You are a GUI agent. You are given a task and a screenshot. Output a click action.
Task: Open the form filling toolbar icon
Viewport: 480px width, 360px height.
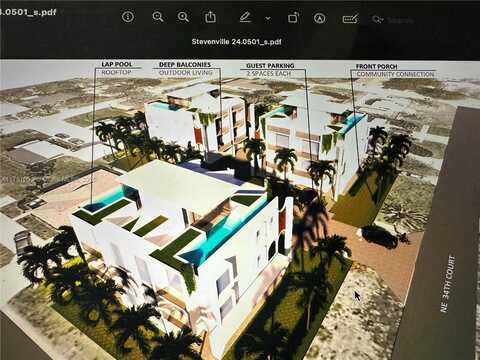(x=350, y=19)
